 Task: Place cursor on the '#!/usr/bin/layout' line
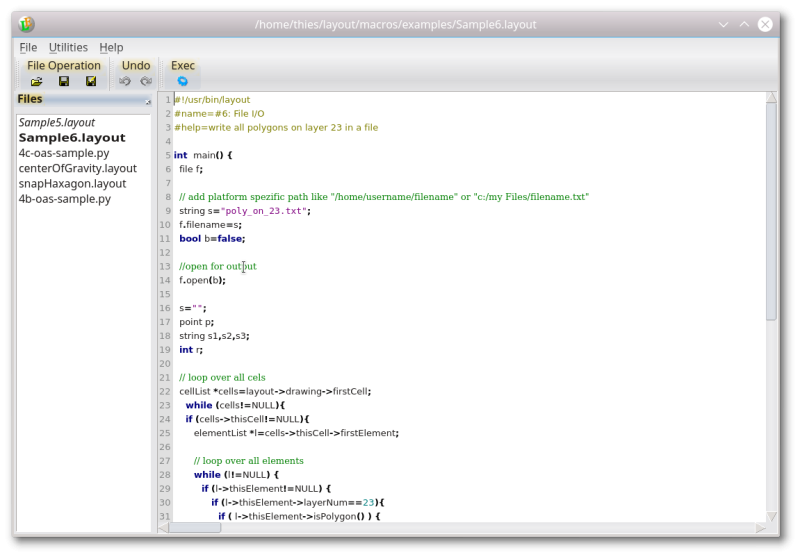click(212, 99)
